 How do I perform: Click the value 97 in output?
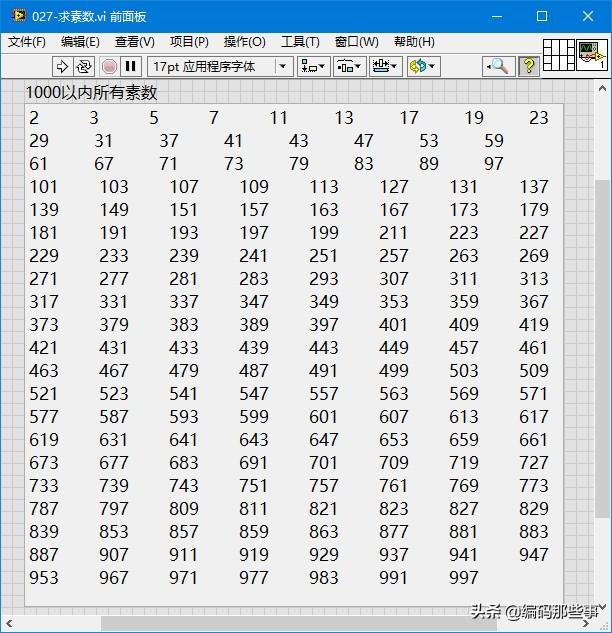click(x=494, y=164)
